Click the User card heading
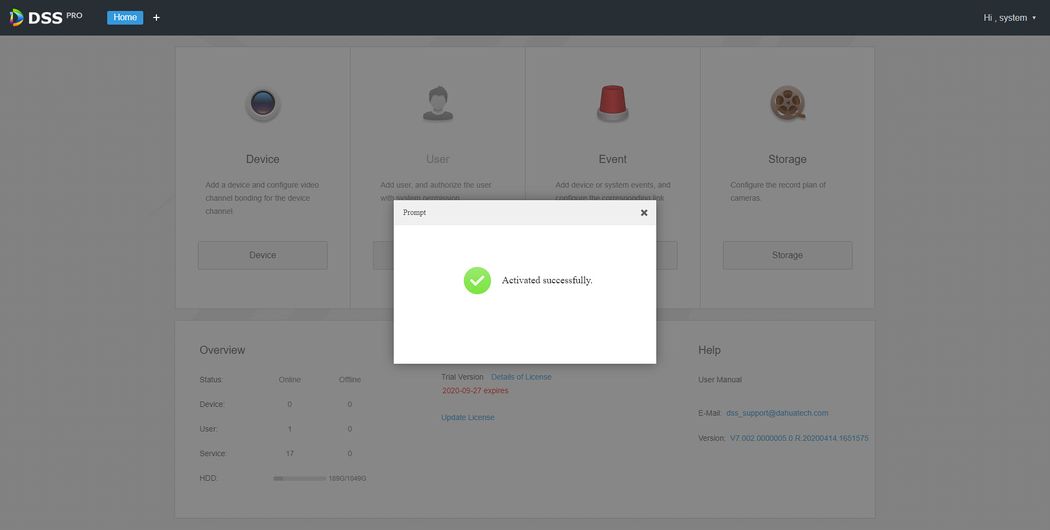This screenshot has width=1050, height=530. [x=438, y=159]
